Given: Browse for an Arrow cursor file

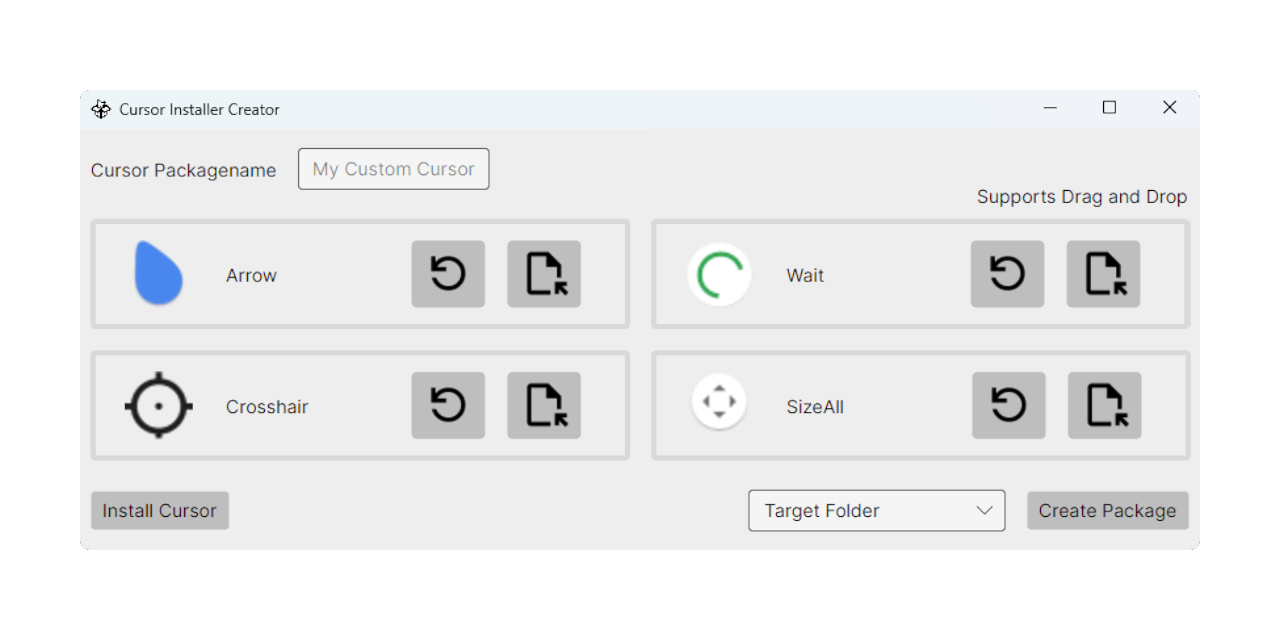Looking at the screenshot, I should click(x=544, y=274).
